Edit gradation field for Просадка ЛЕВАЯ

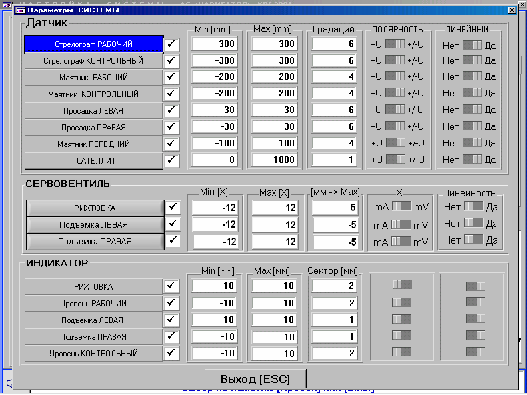[334, 110]
